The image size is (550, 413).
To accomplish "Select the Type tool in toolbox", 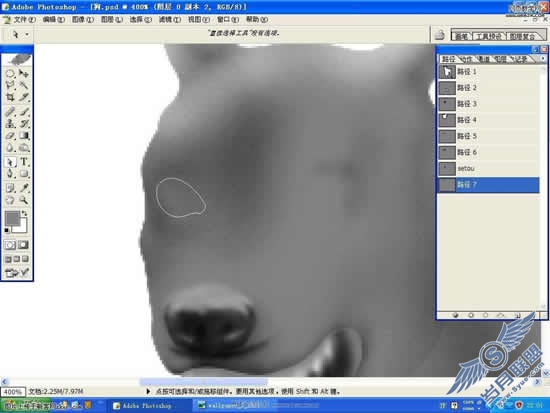I will pyautogui.click(x=24, y=161).
